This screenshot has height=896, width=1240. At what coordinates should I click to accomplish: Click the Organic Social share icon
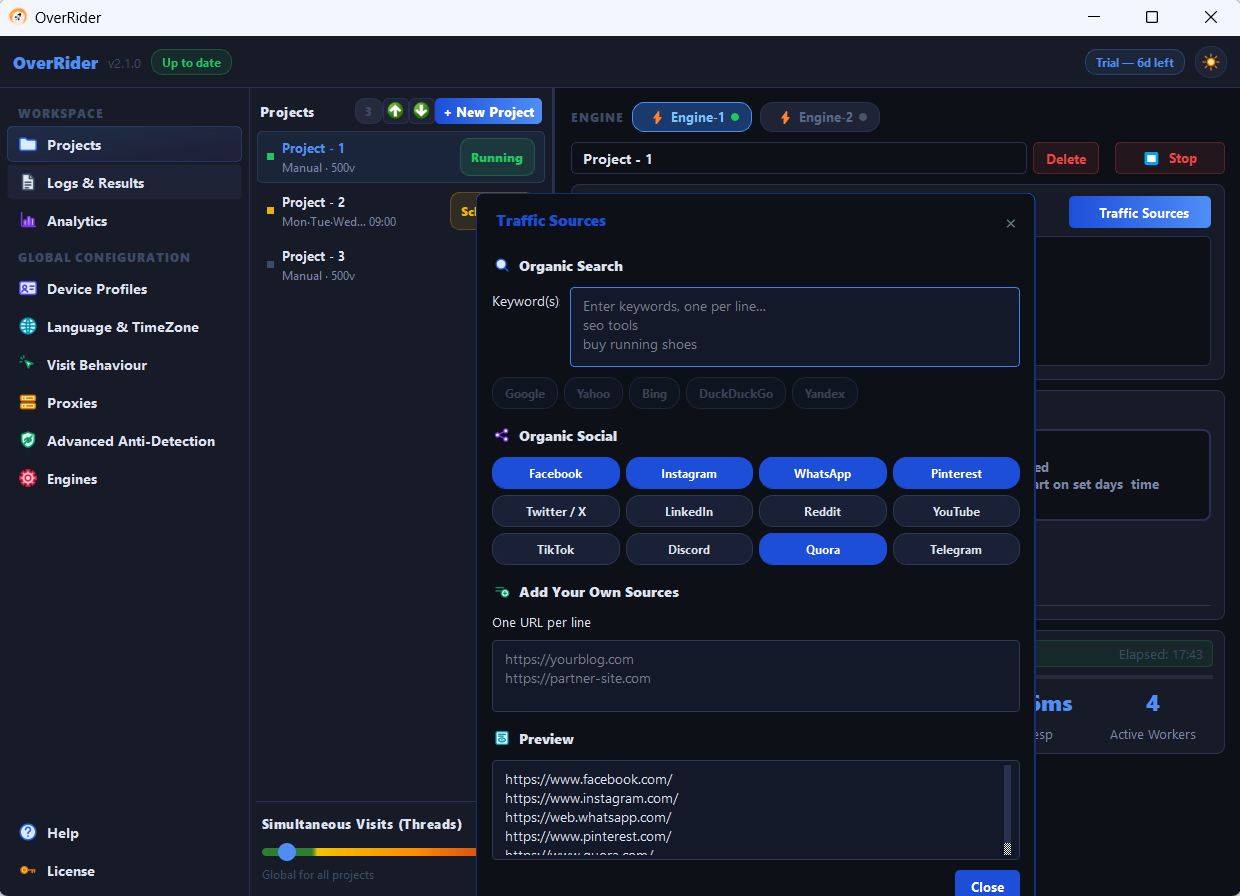click(x=502, y=436)
